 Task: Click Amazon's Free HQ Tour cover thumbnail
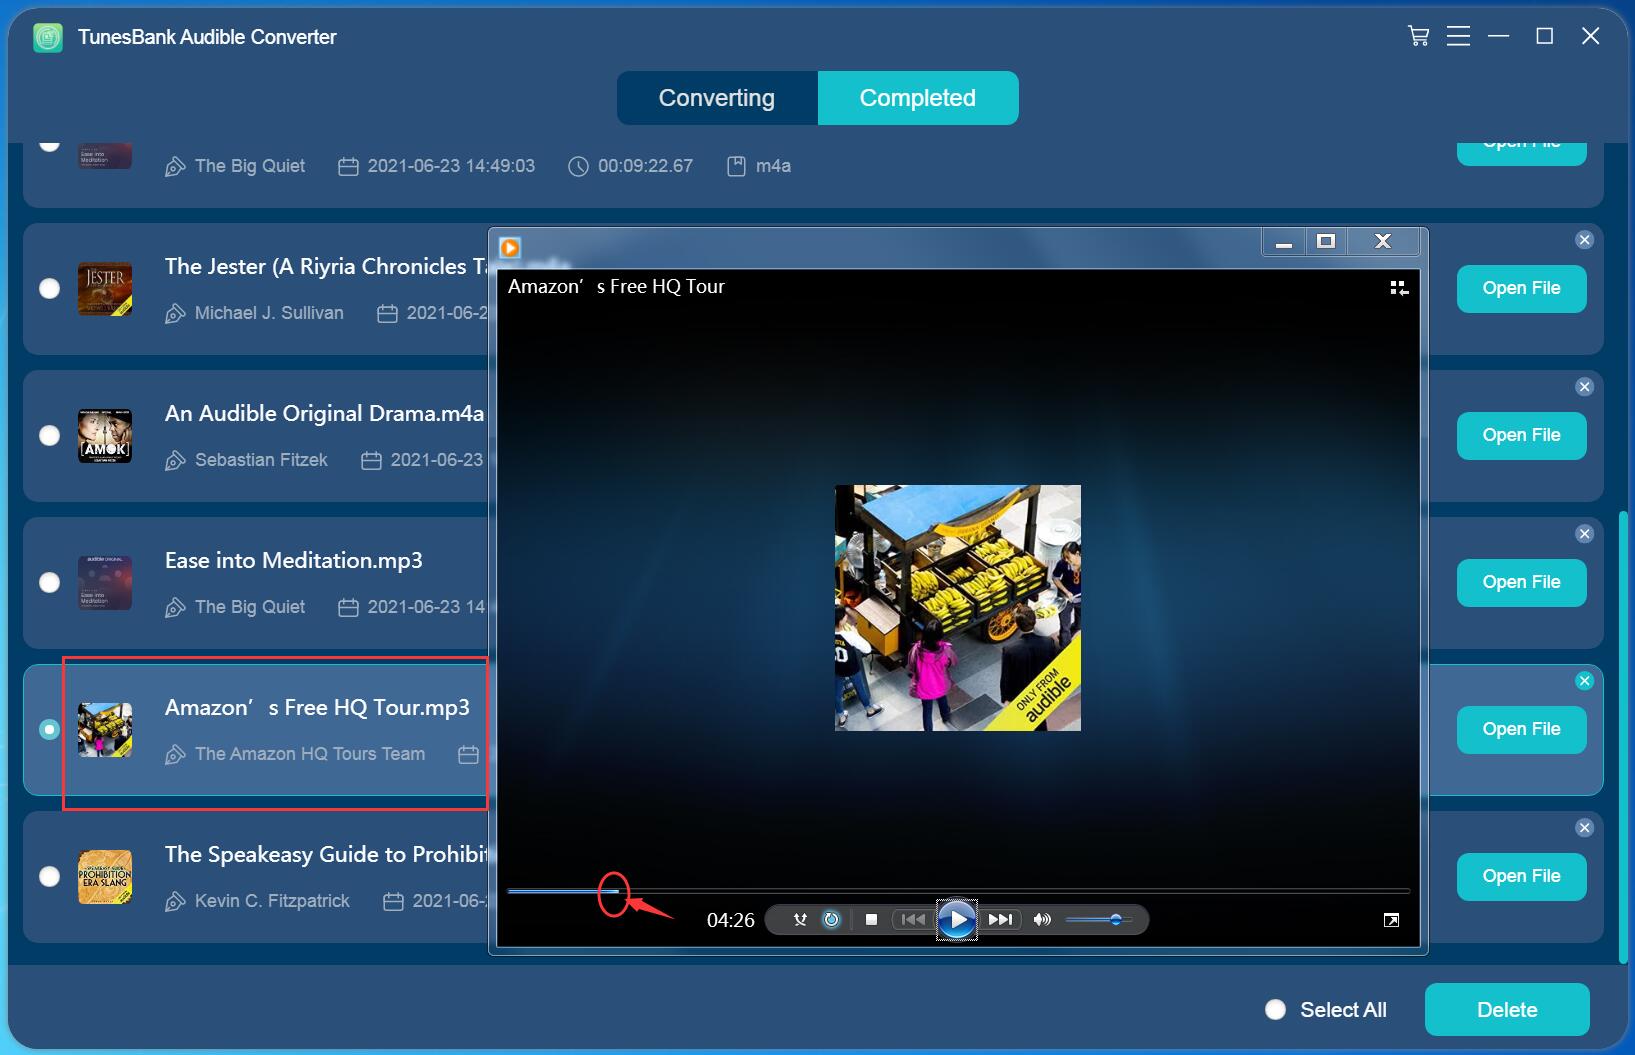click(105, 730)
